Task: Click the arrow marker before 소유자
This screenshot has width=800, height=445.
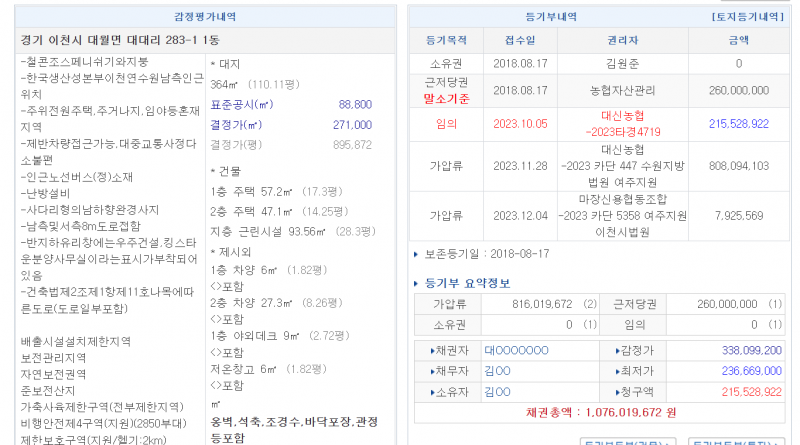Action: coord(431,391)
